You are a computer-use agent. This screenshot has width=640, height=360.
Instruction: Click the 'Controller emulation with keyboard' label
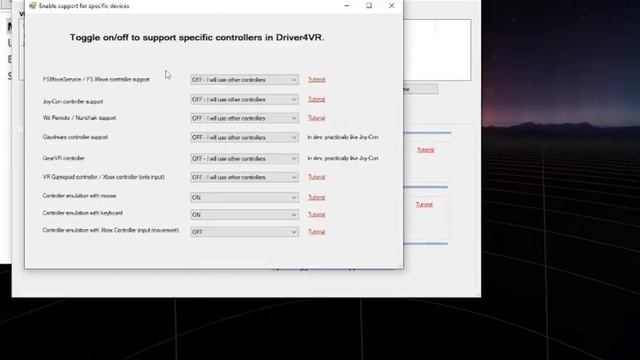(82, 213)
